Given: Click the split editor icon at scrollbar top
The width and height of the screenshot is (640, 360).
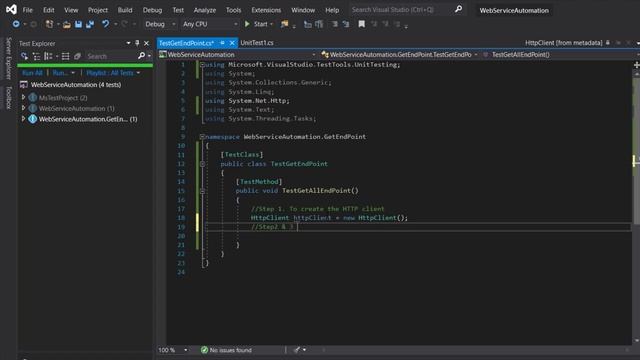Looking at the screenshot, I should [x=636, y=64].
